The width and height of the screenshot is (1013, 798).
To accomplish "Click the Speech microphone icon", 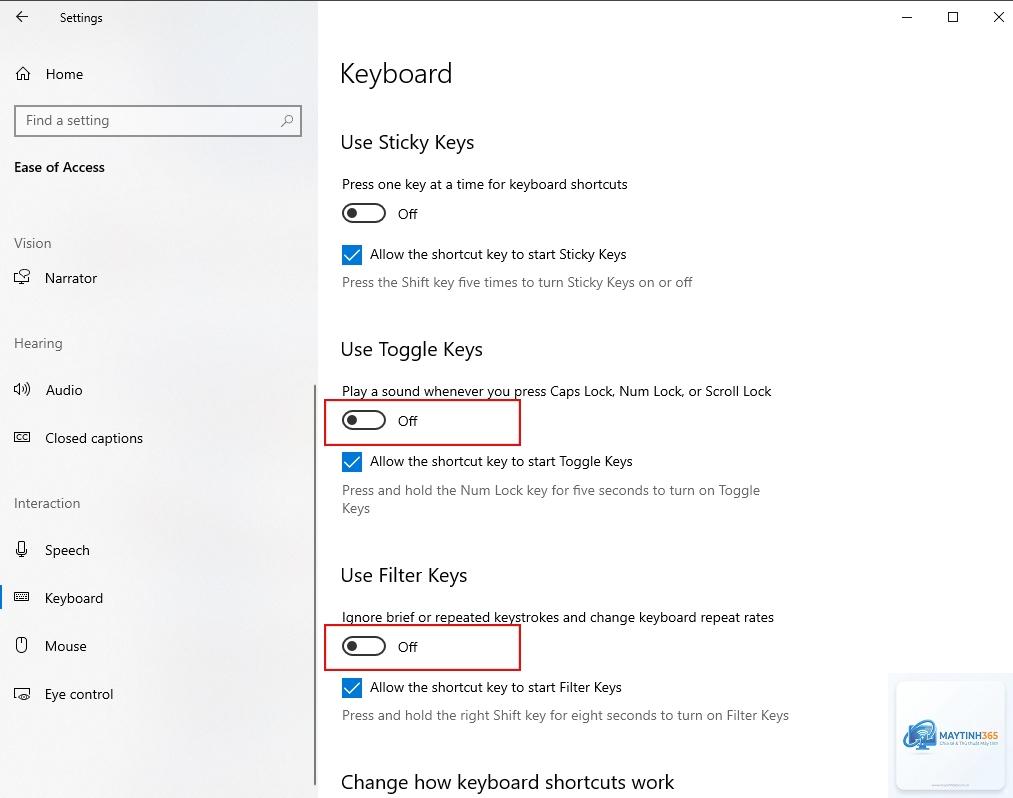I will [x=21, y=549].
